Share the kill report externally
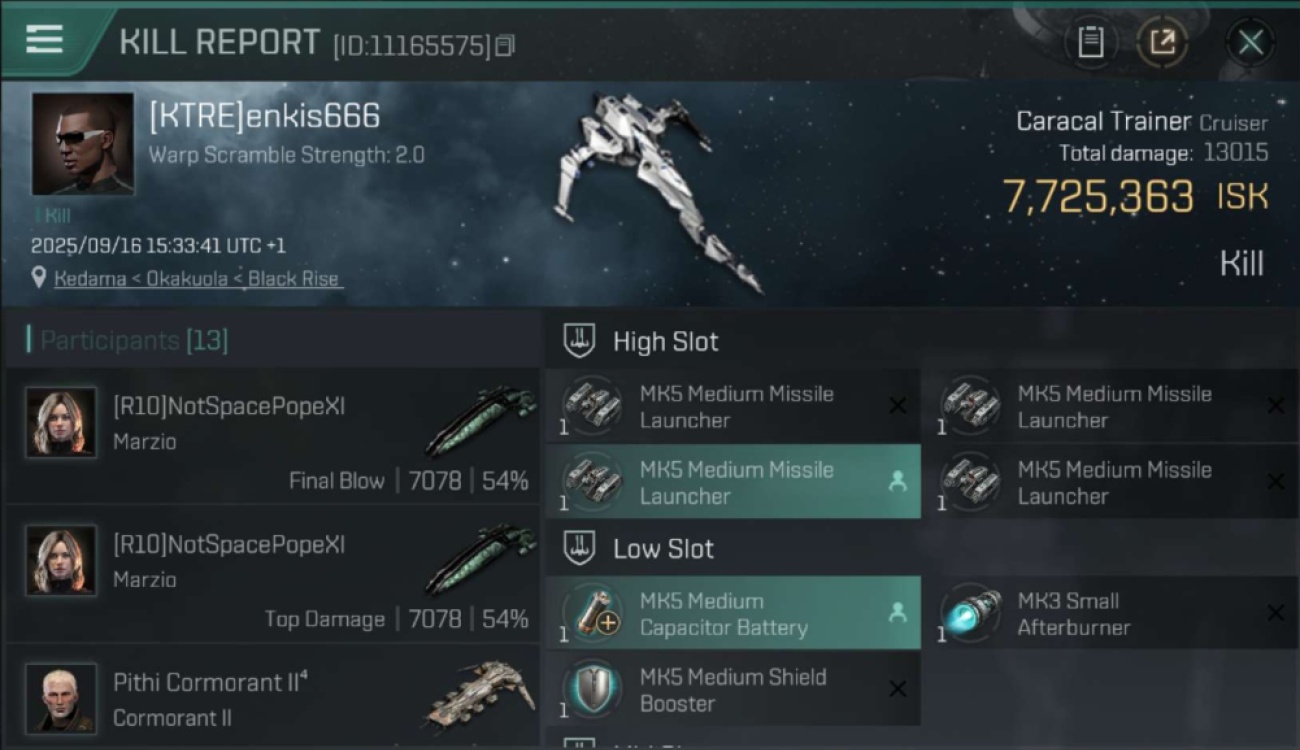The height and width of the screenshot is (750, 1300). click(1162, 42)
